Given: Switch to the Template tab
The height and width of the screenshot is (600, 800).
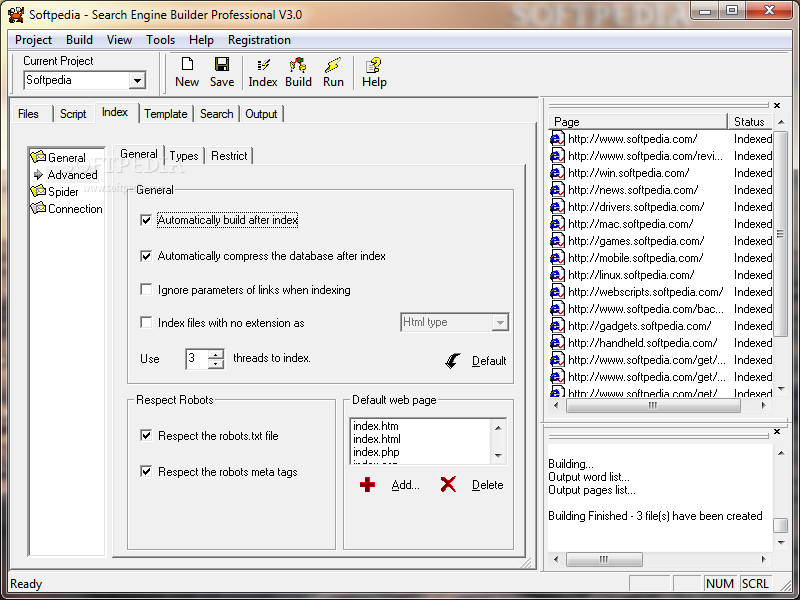Looking at the screenshot, I should (x=165, y=114).
